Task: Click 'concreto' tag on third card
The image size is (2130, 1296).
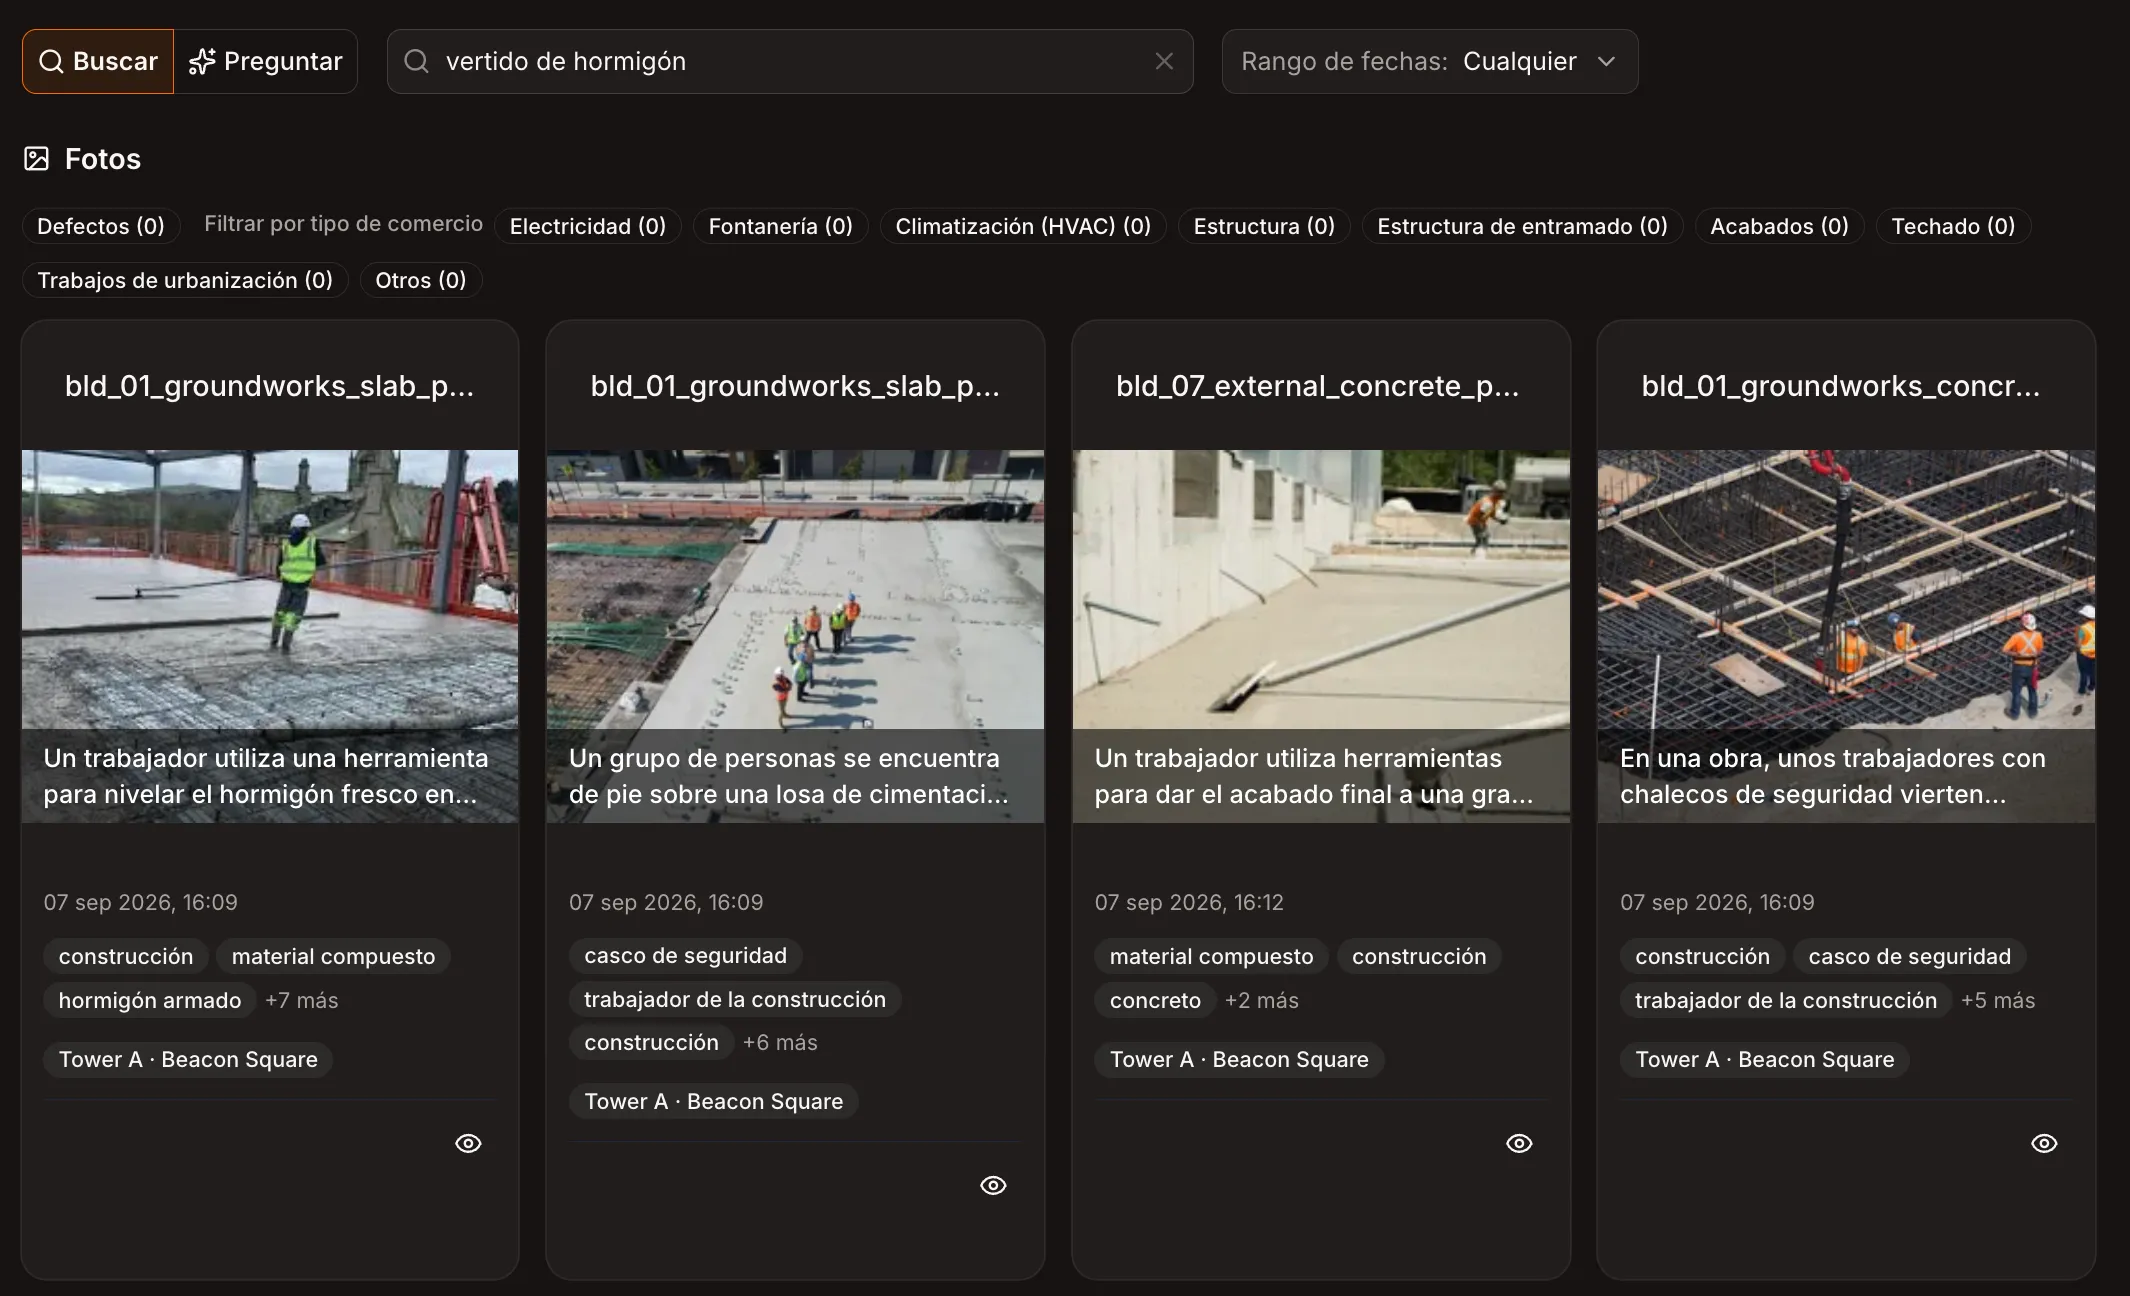Action: pyautogui.click(x=1155, y=1000)
